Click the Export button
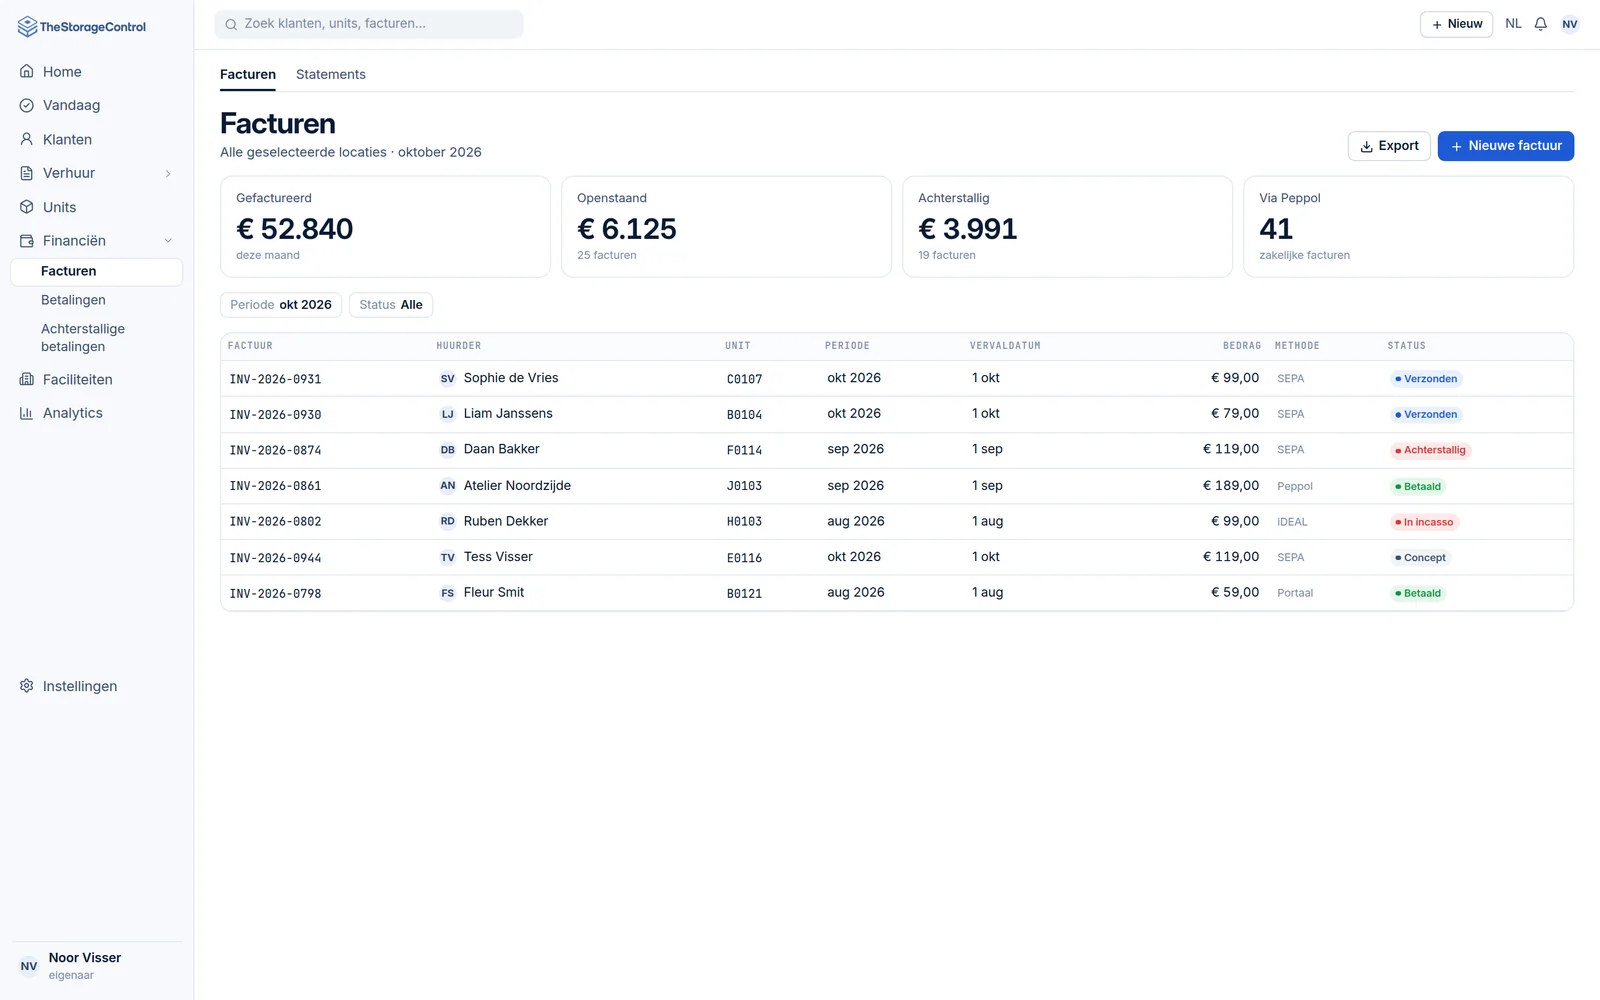Viewport: 1600px width, 1000px height. pos(1389,146)
